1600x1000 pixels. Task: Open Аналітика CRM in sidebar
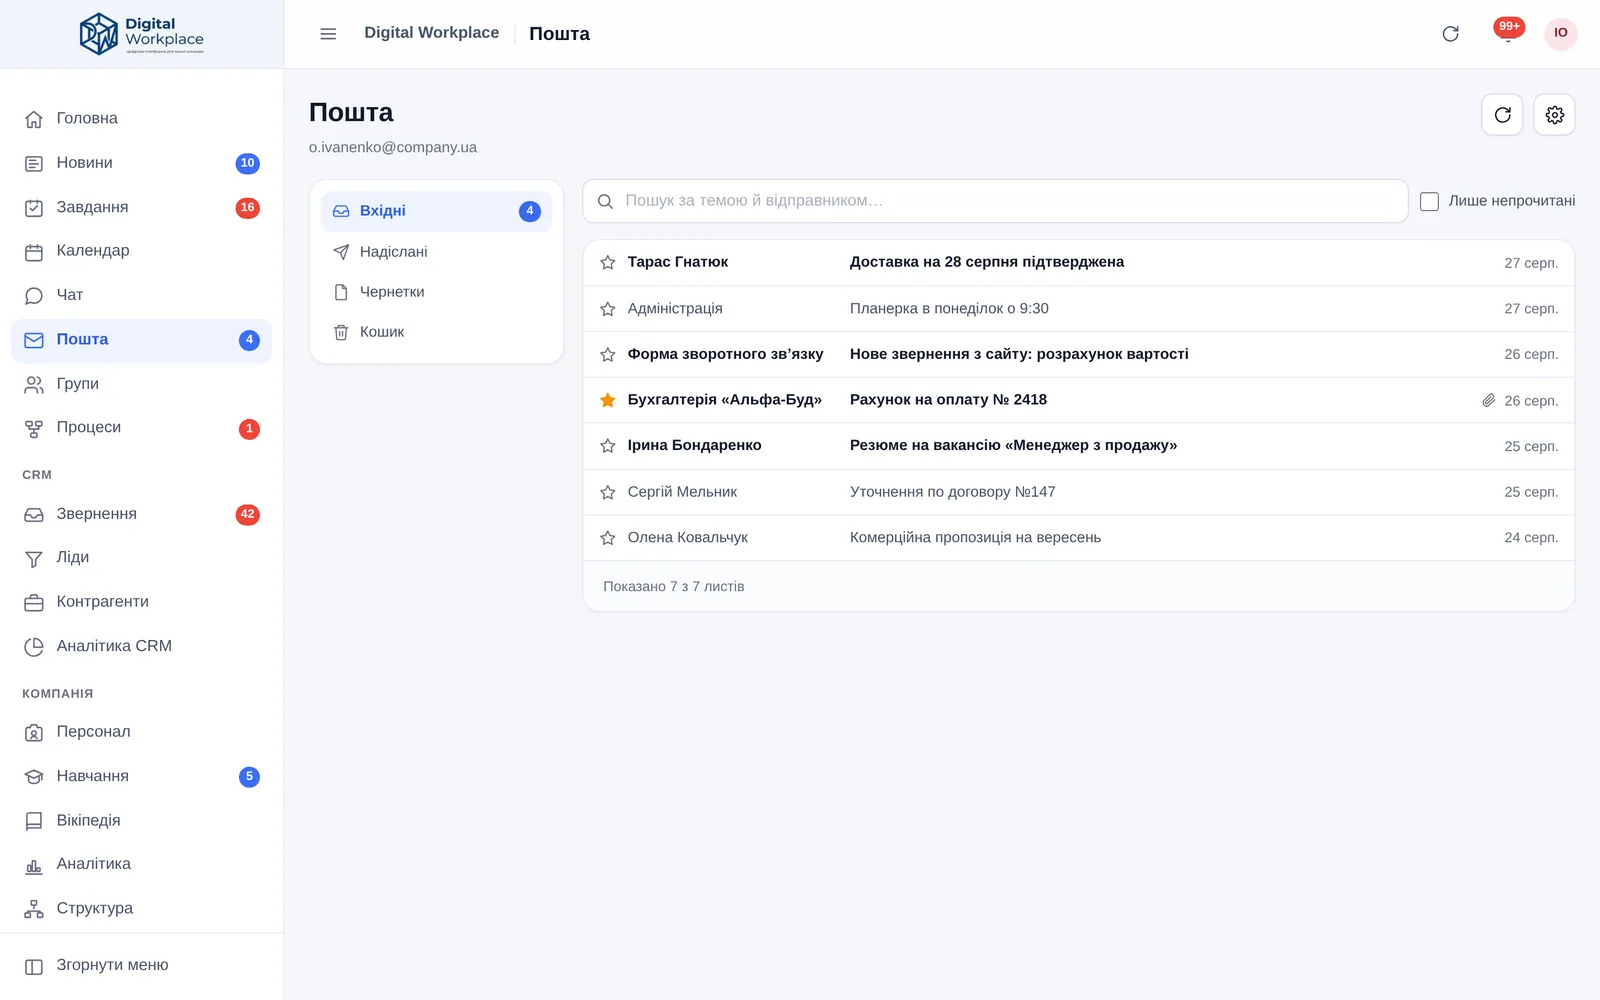(x=141, y=646)
